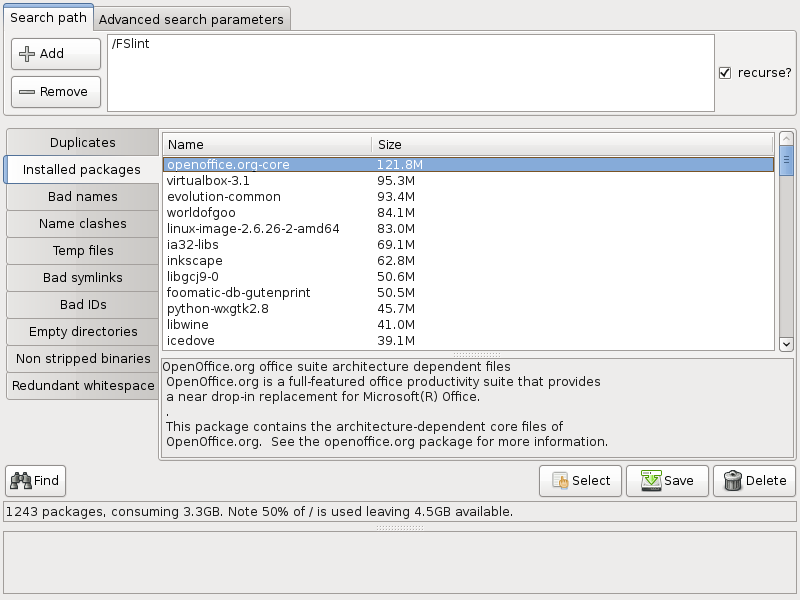This screenshot has height=600, width=800.
Task: Toggle the recurse checkbox
Action: [x=725, y=73]
